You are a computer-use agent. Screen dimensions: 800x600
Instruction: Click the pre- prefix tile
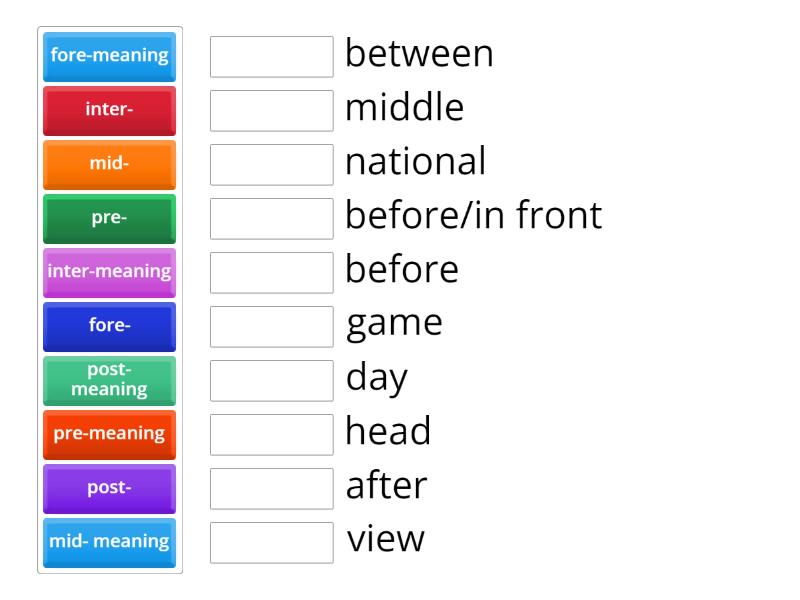(x=108, y=219)
